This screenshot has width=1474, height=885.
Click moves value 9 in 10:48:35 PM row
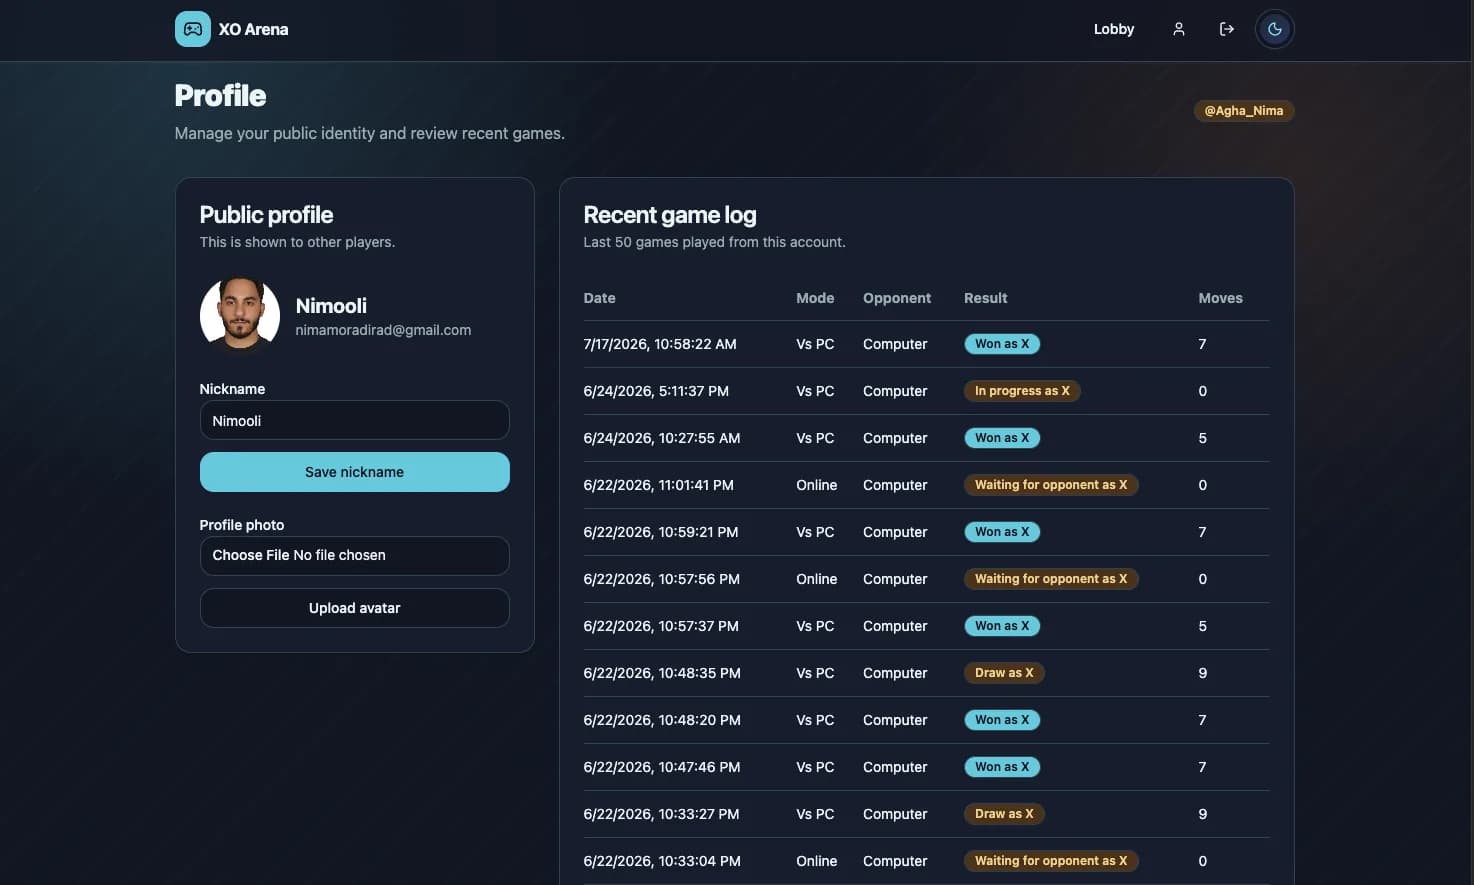click(x=1202, y=673)
